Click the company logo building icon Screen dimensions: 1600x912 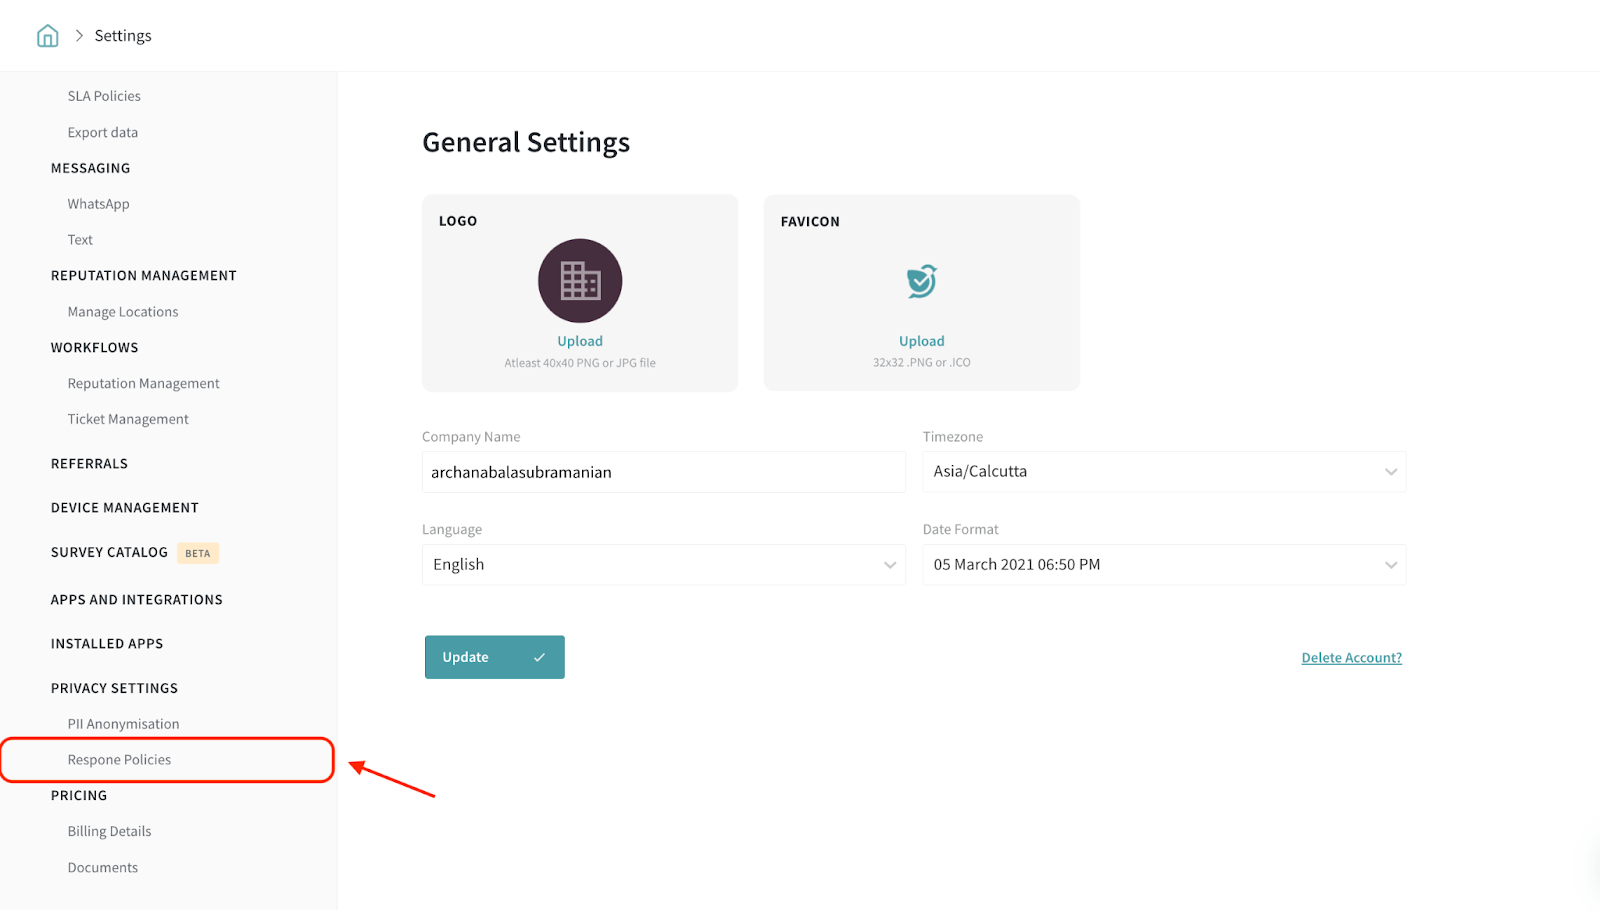click(x=580, y=281)
